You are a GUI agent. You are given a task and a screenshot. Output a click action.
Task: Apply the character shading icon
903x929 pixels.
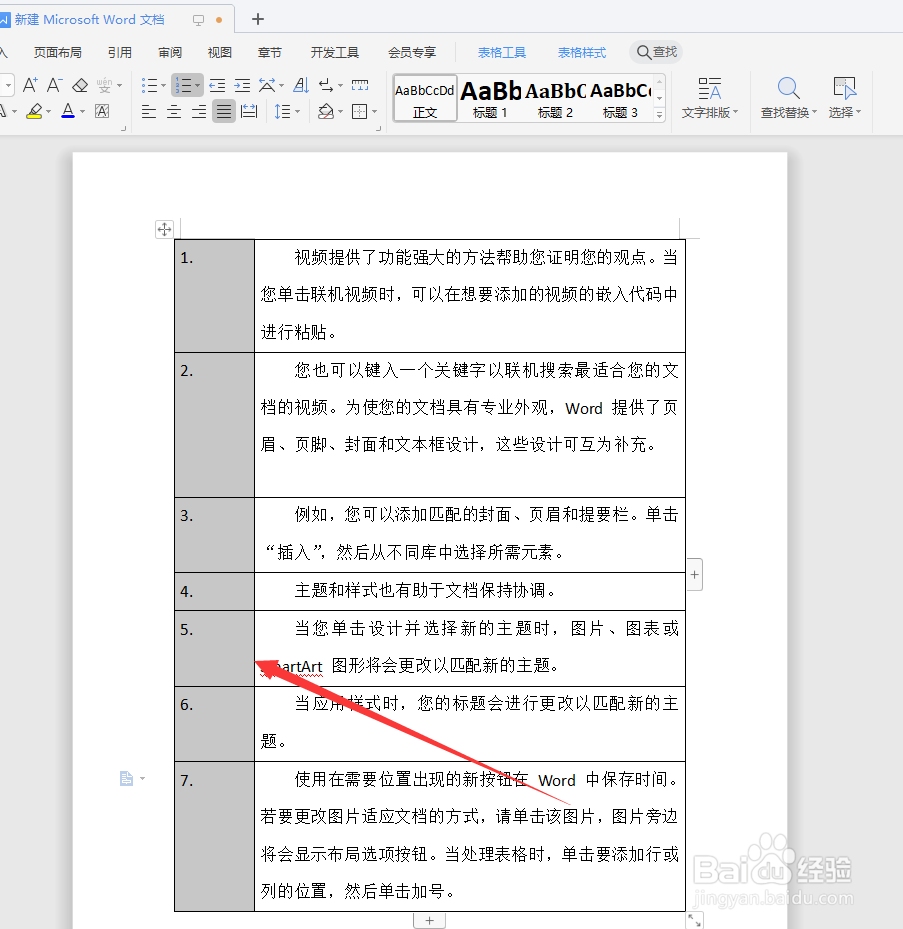[x=103, y=111]
